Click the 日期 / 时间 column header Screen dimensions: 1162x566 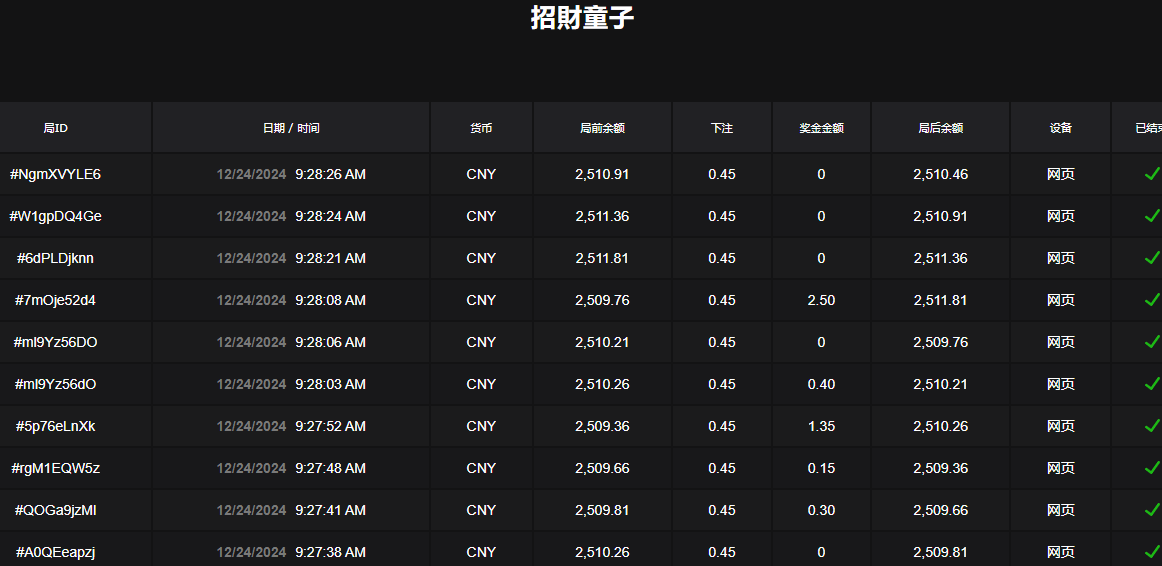(291, 128)
